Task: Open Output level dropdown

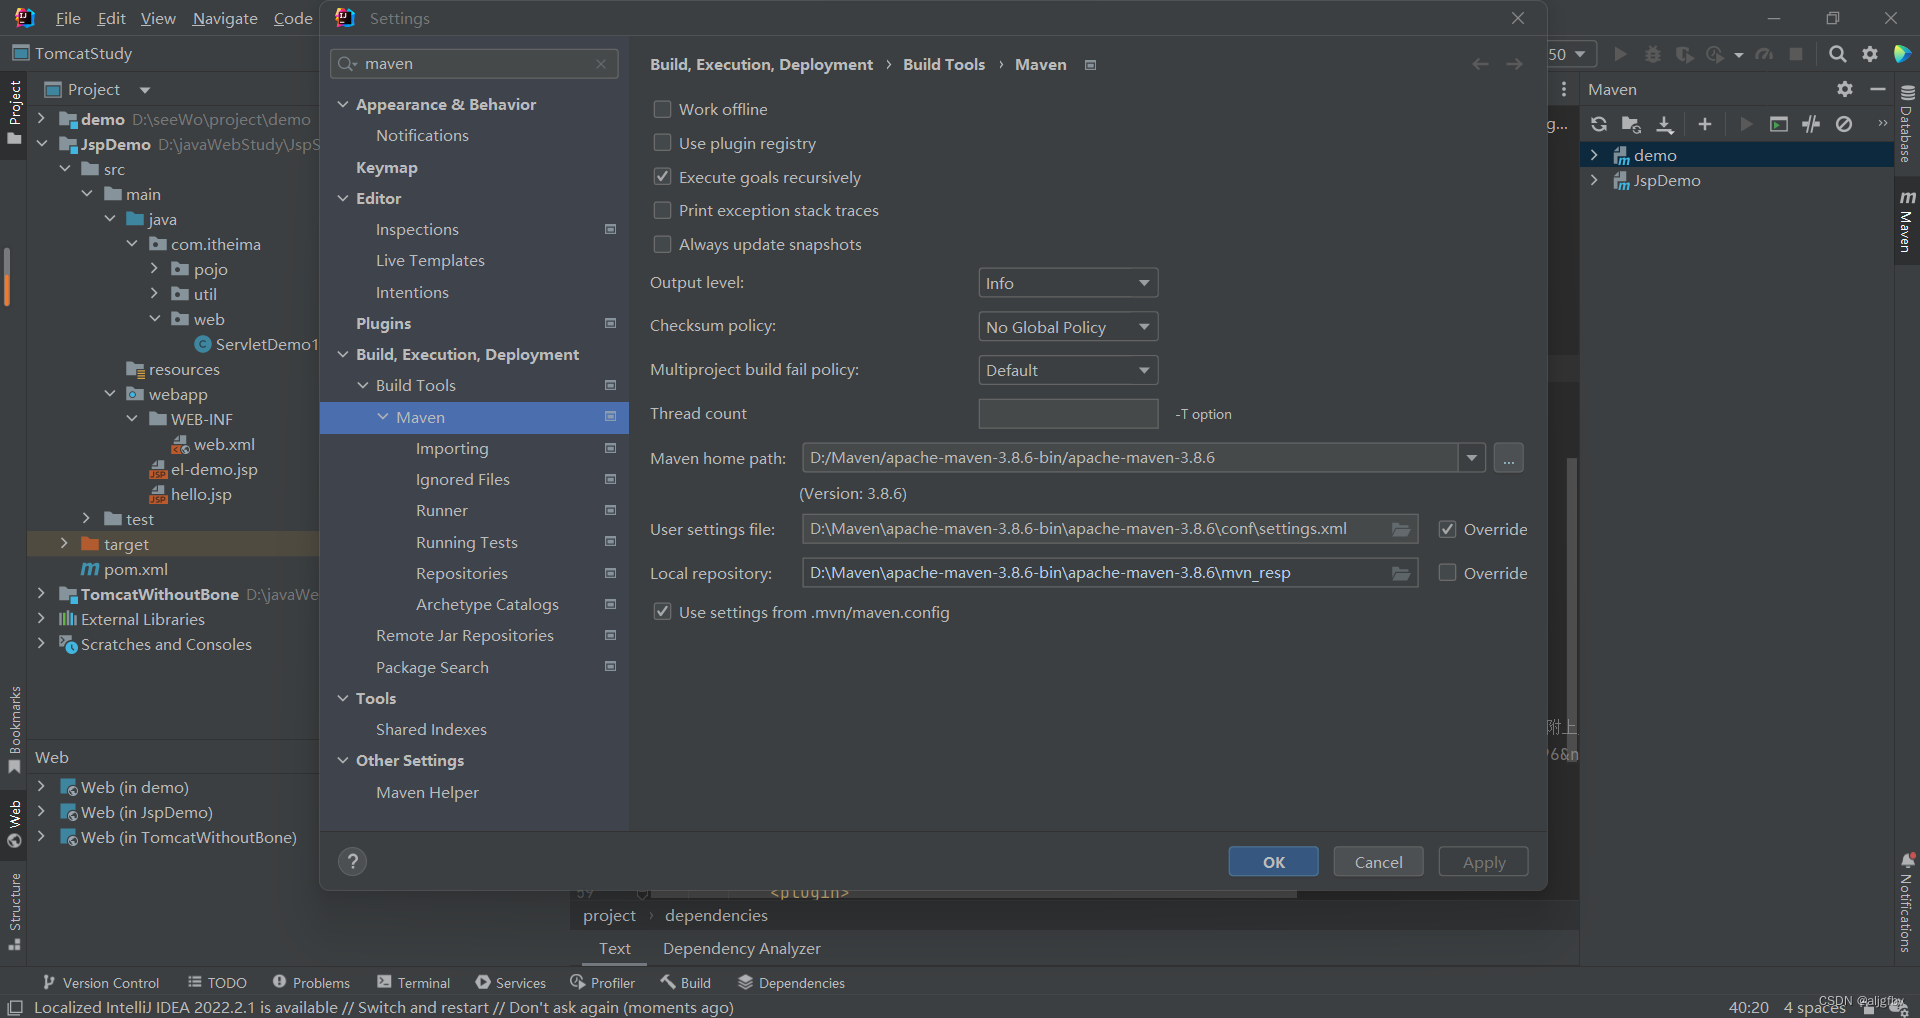Action: click(x=1067, y=283)
